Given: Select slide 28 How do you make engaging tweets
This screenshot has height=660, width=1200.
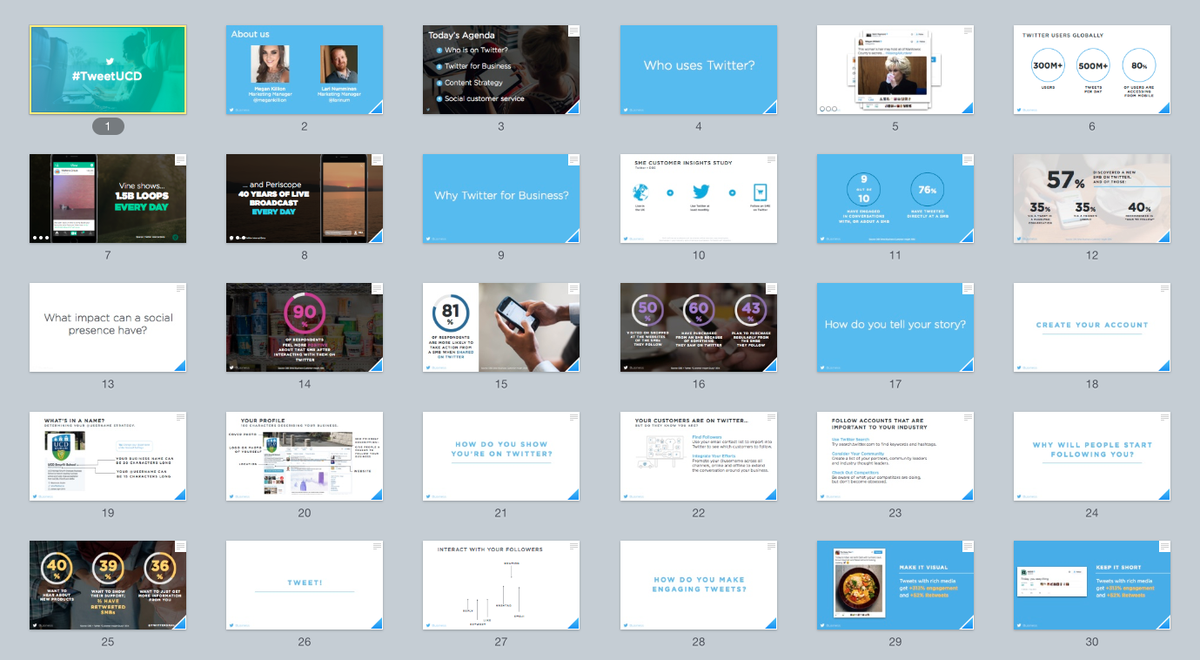Looking at the screenshot, I should click(x=699, y=585).
